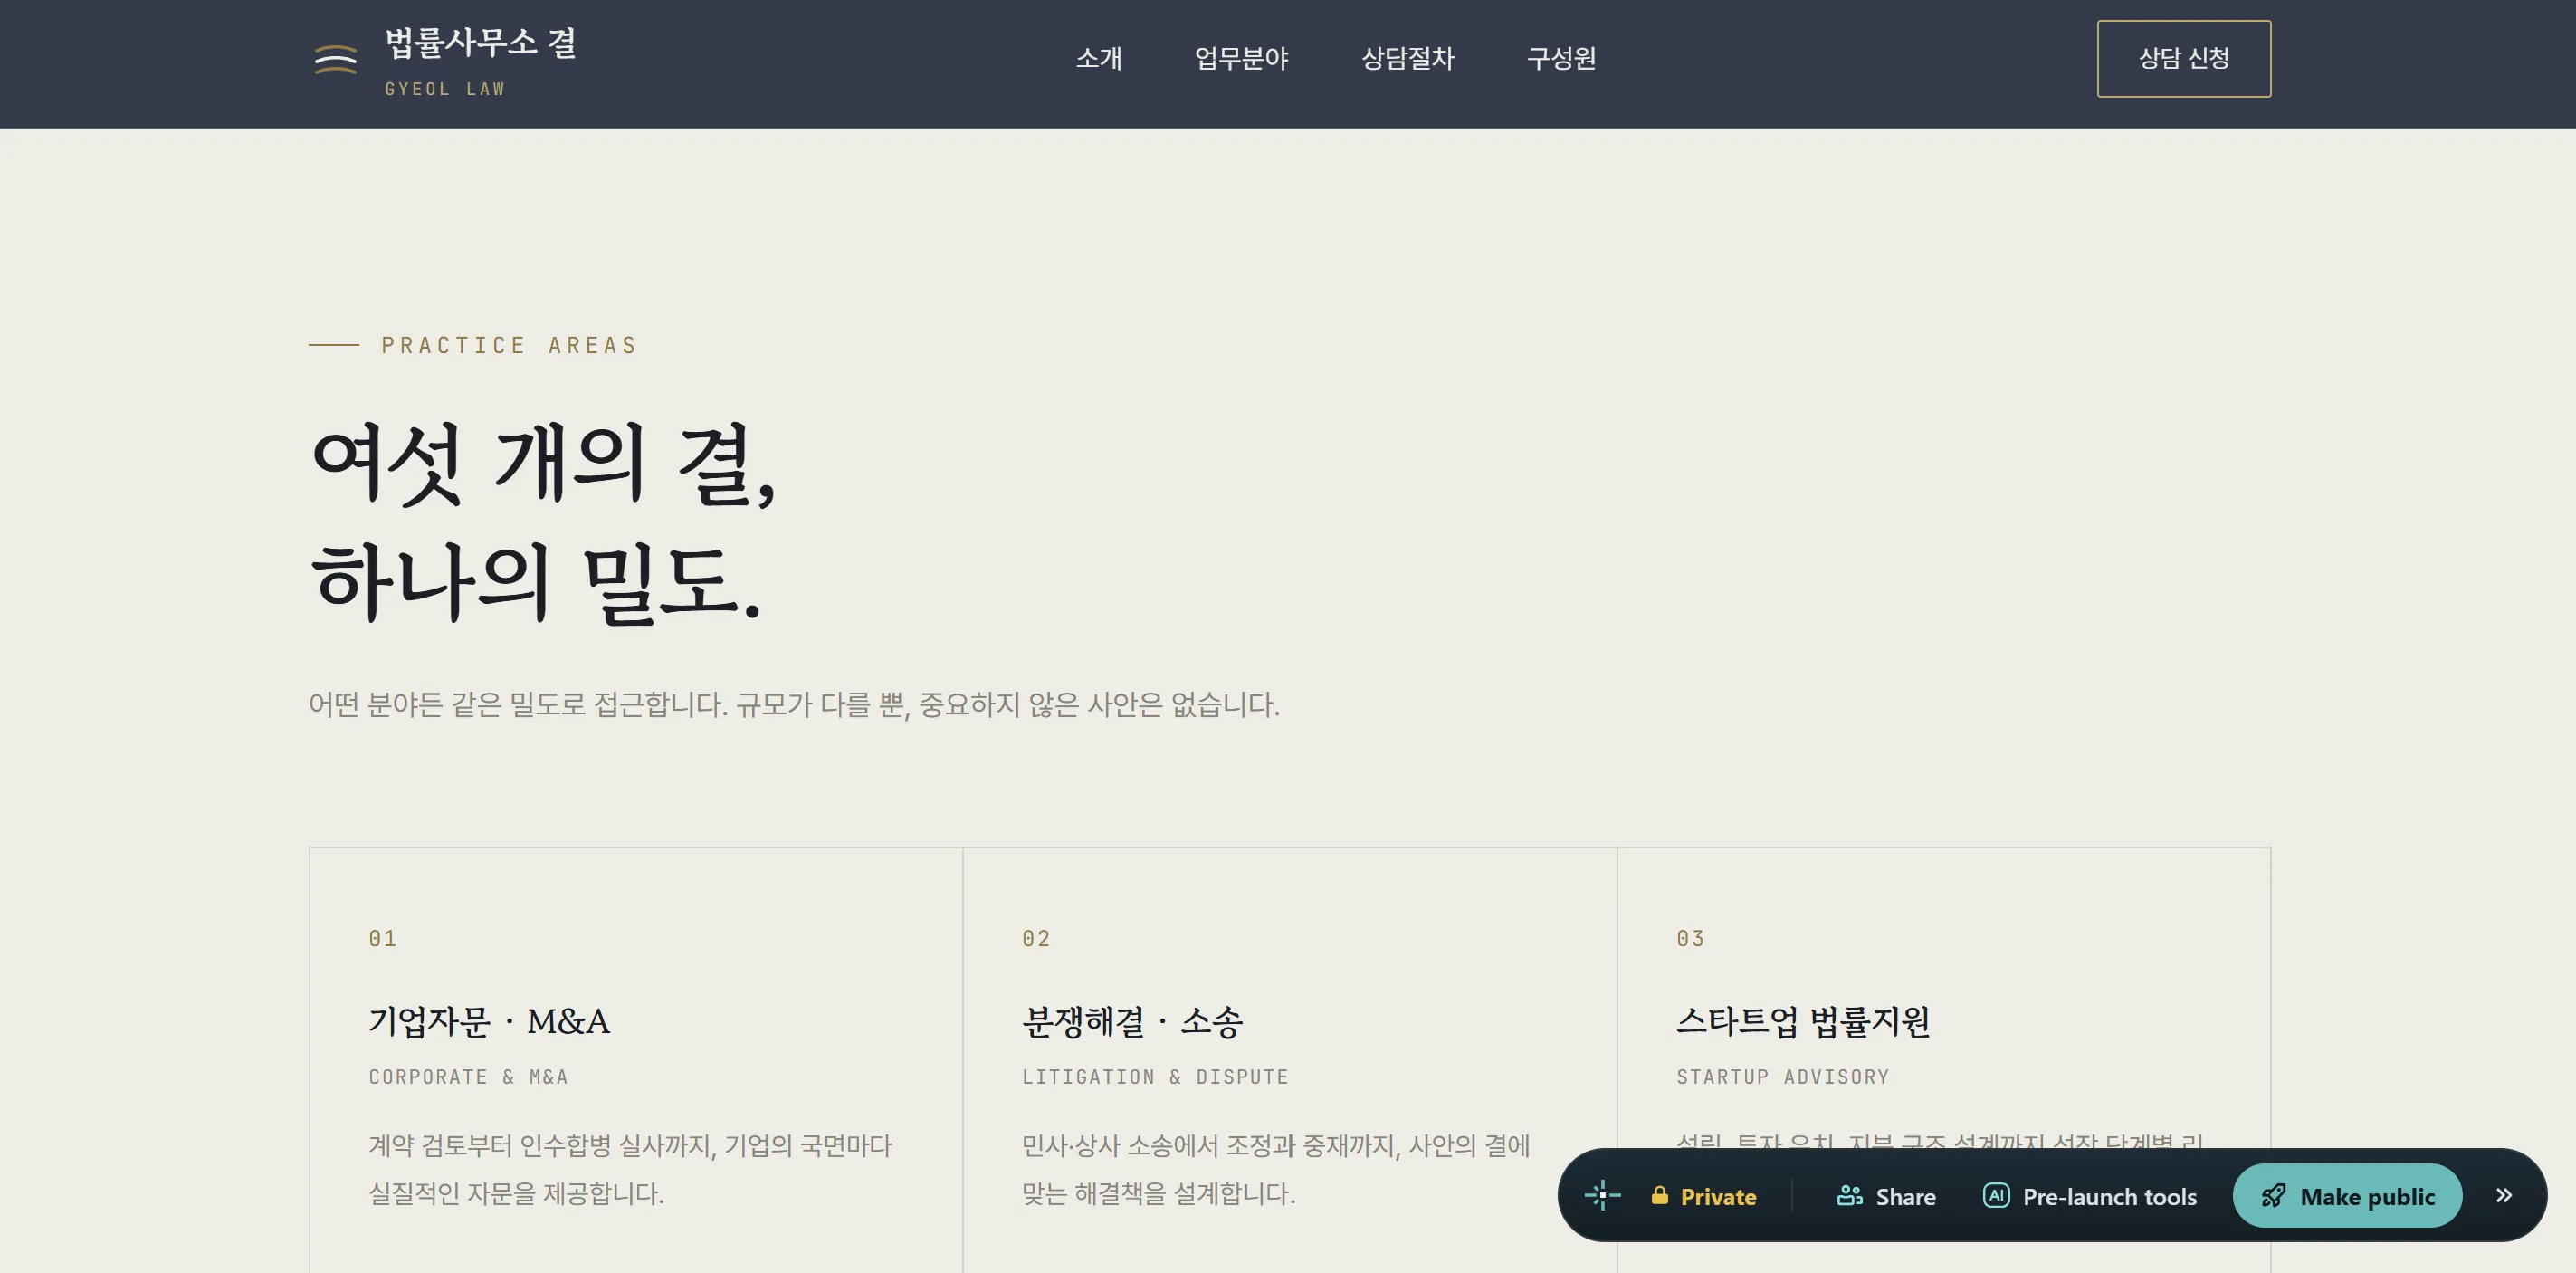Click the description starting 민사·상사 소송에서
Image resolution: width=2576 pixels, height=1273 pixels.
pyautogui.click(x=1276, y=1169)
